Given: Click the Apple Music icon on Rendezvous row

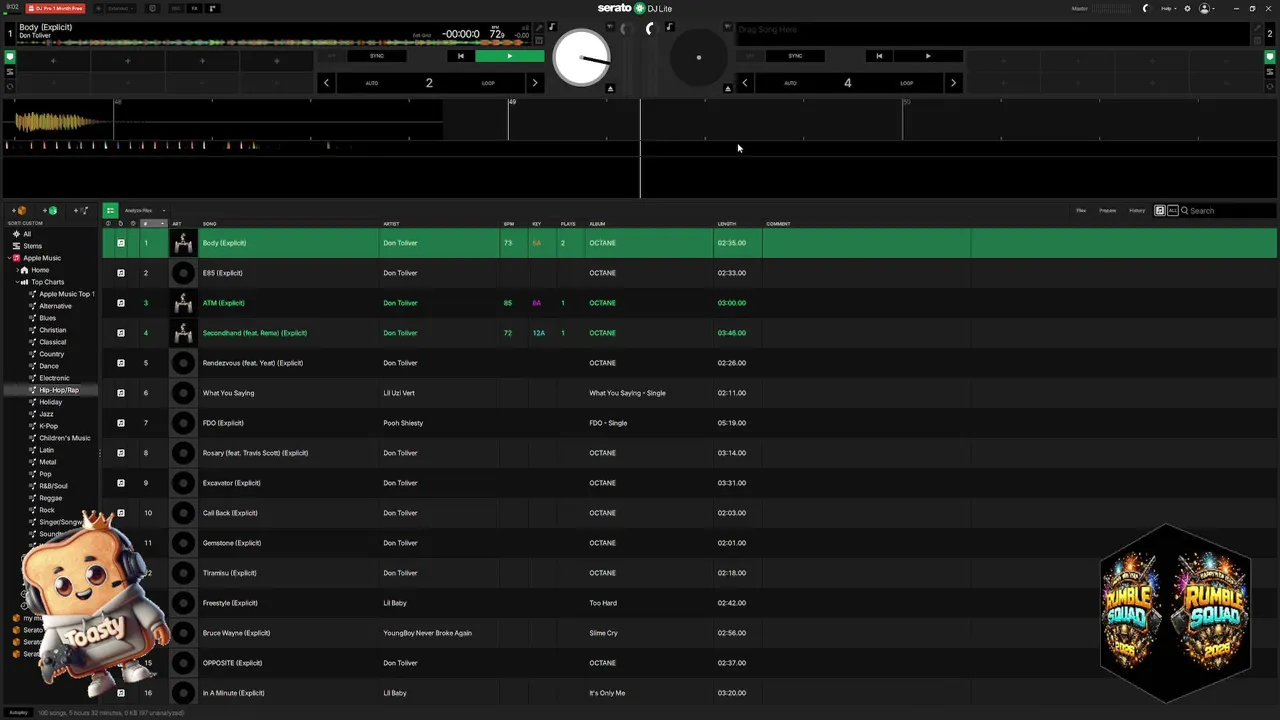Looking at the screenshot, I should (x=121, y=363).
